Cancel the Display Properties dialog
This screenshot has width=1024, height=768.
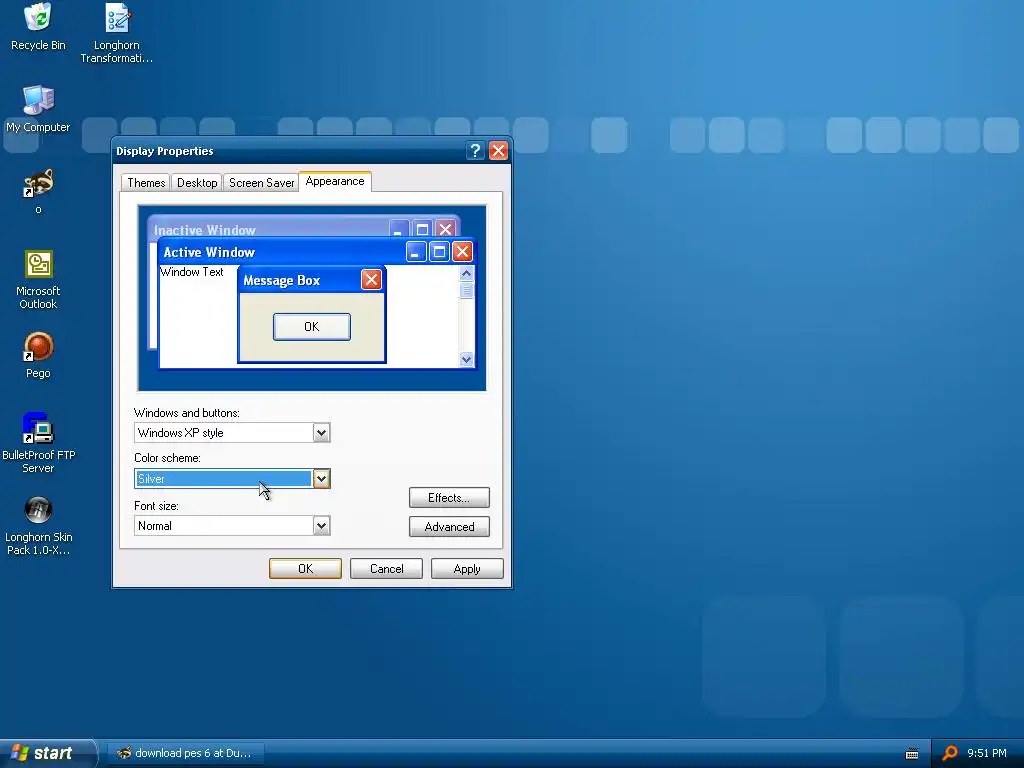386,569
